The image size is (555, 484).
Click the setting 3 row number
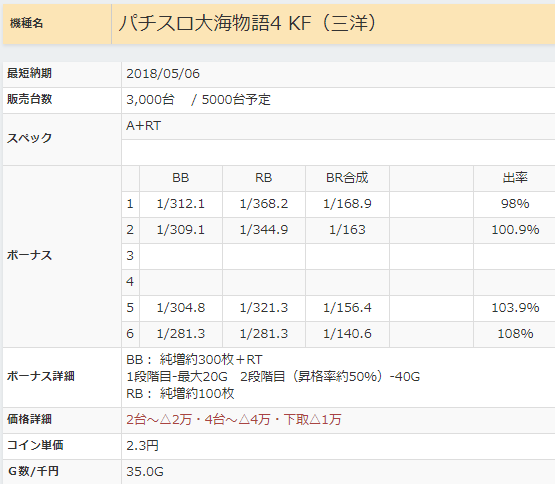pos(130,256)
